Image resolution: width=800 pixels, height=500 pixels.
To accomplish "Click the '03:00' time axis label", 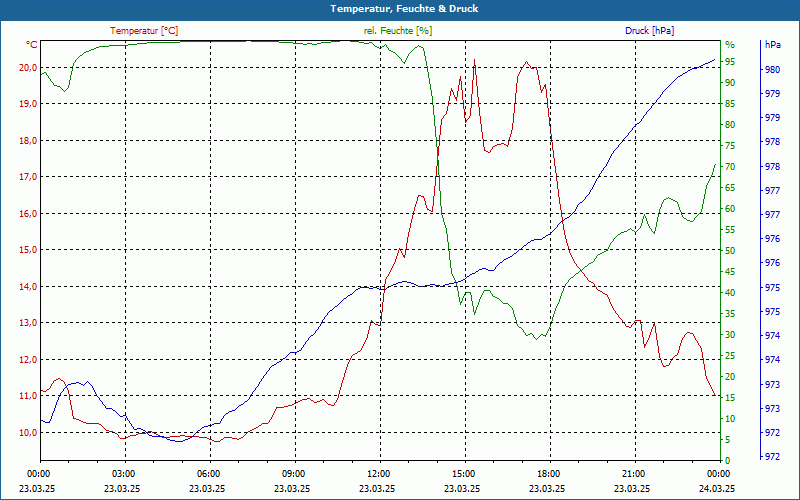I will click(122, 474).
